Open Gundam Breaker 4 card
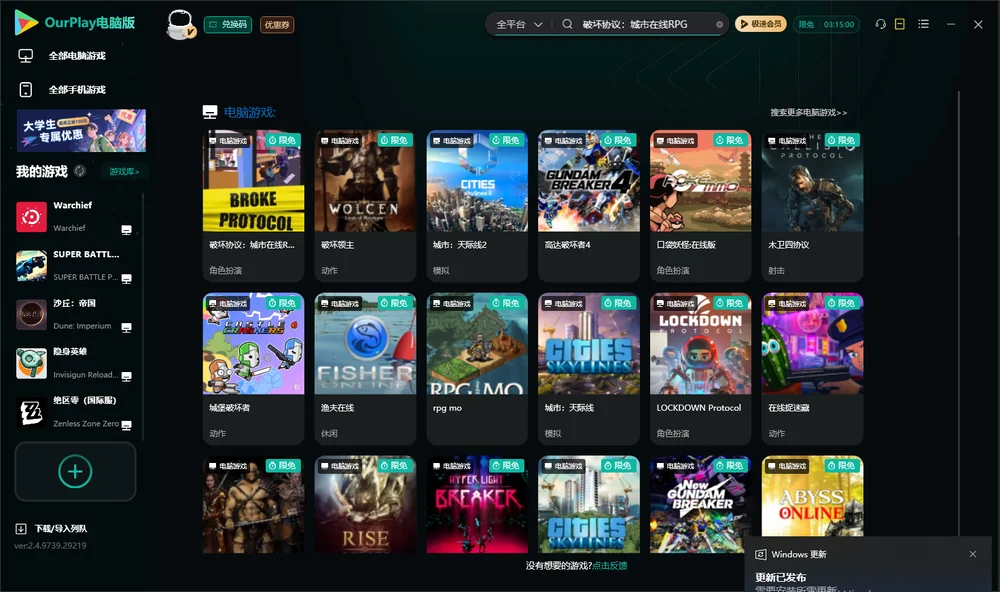This screenshot has width=1000, height=592. pos(589,206)
